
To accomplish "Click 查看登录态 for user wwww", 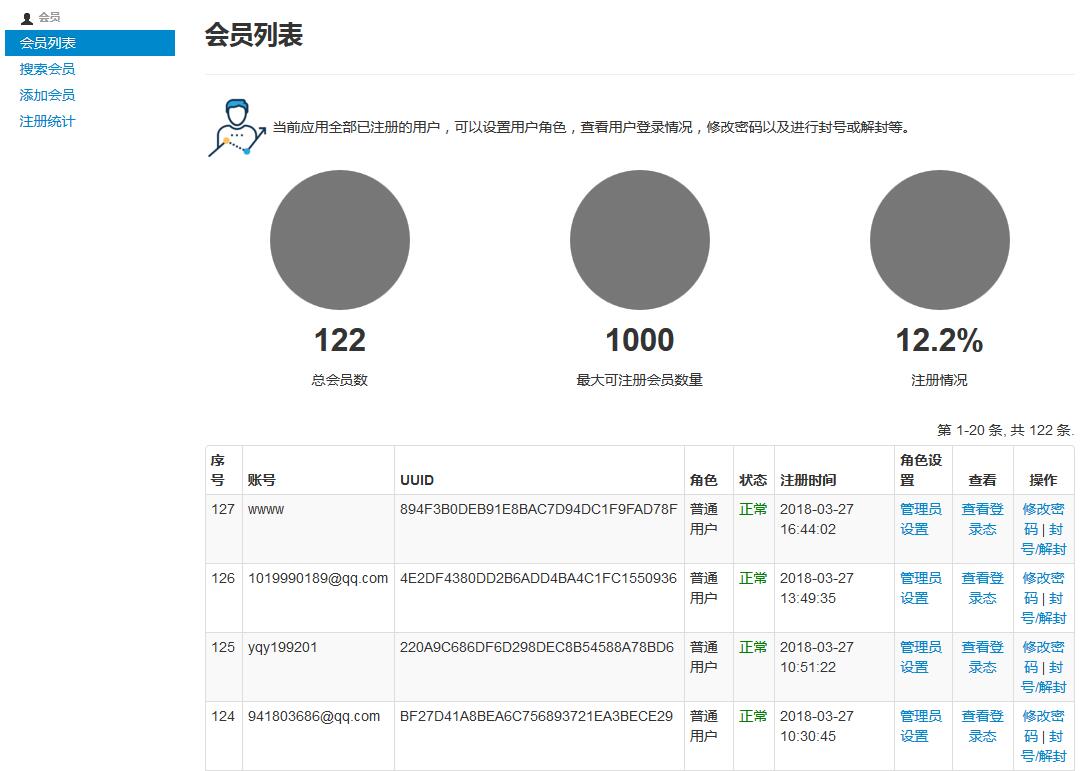I will [x=982, y=519].
